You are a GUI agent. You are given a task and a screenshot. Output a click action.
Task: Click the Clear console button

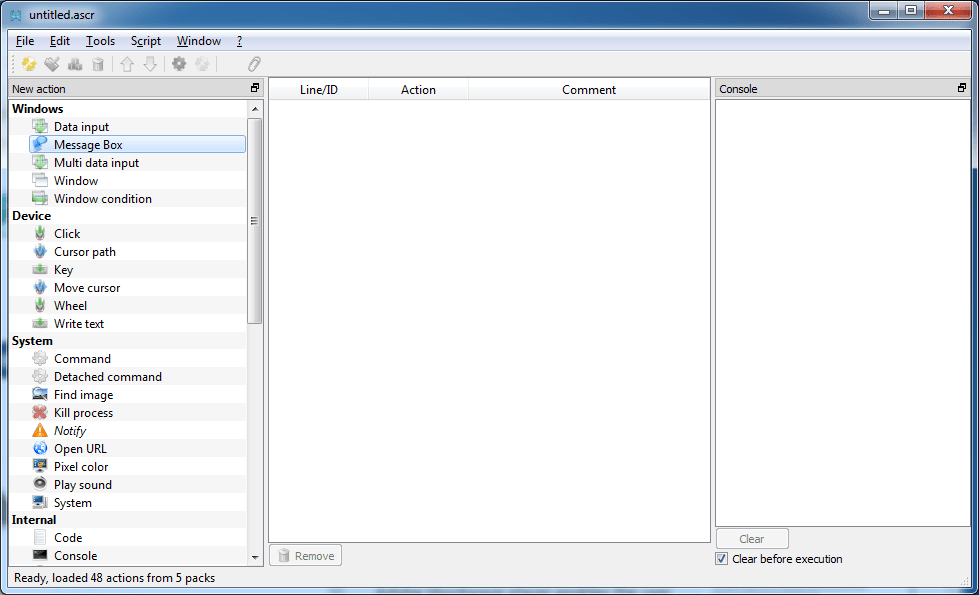(751, 538)
